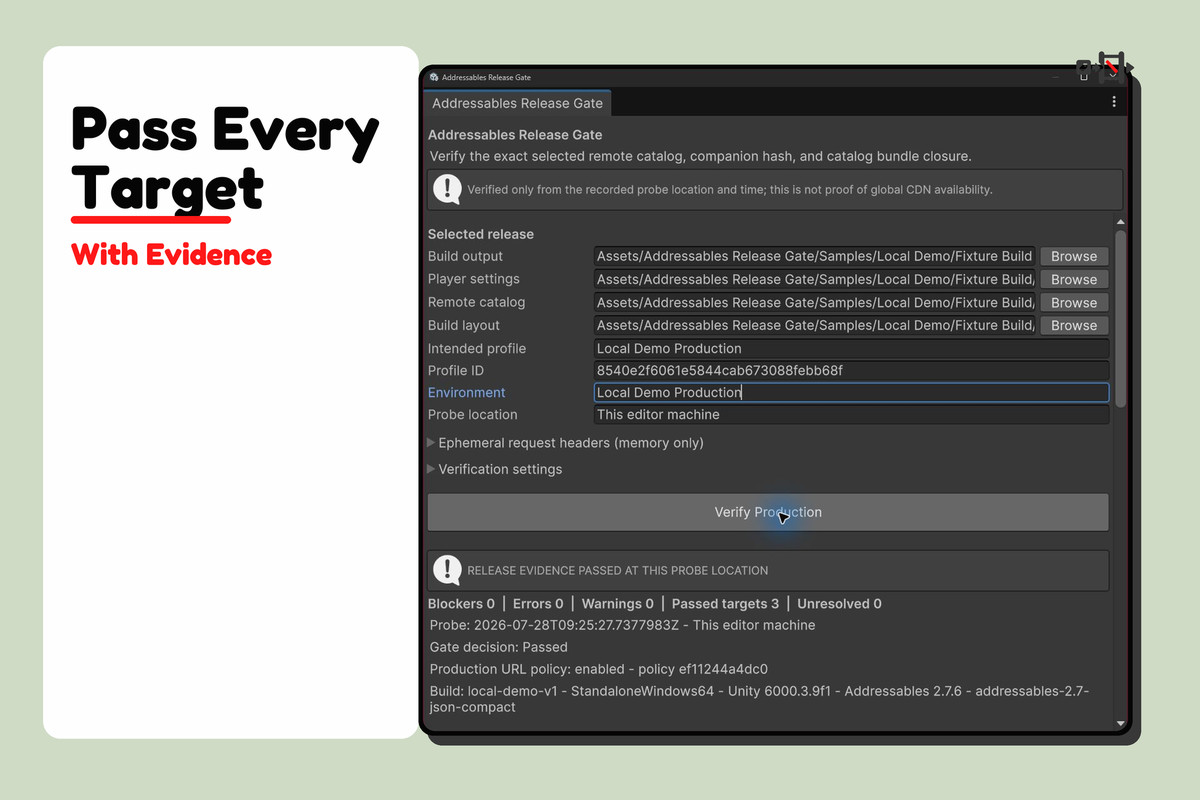
Task: Browse for the Build output path
Action: pyautogui.click(x=1074, y=256)
